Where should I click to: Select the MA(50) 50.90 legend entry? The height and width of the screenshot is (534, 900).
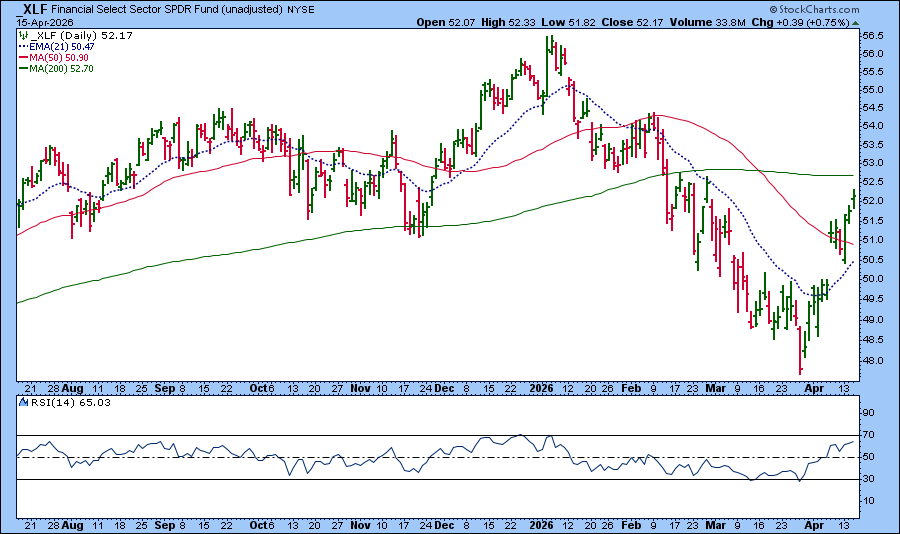point(59,57)
